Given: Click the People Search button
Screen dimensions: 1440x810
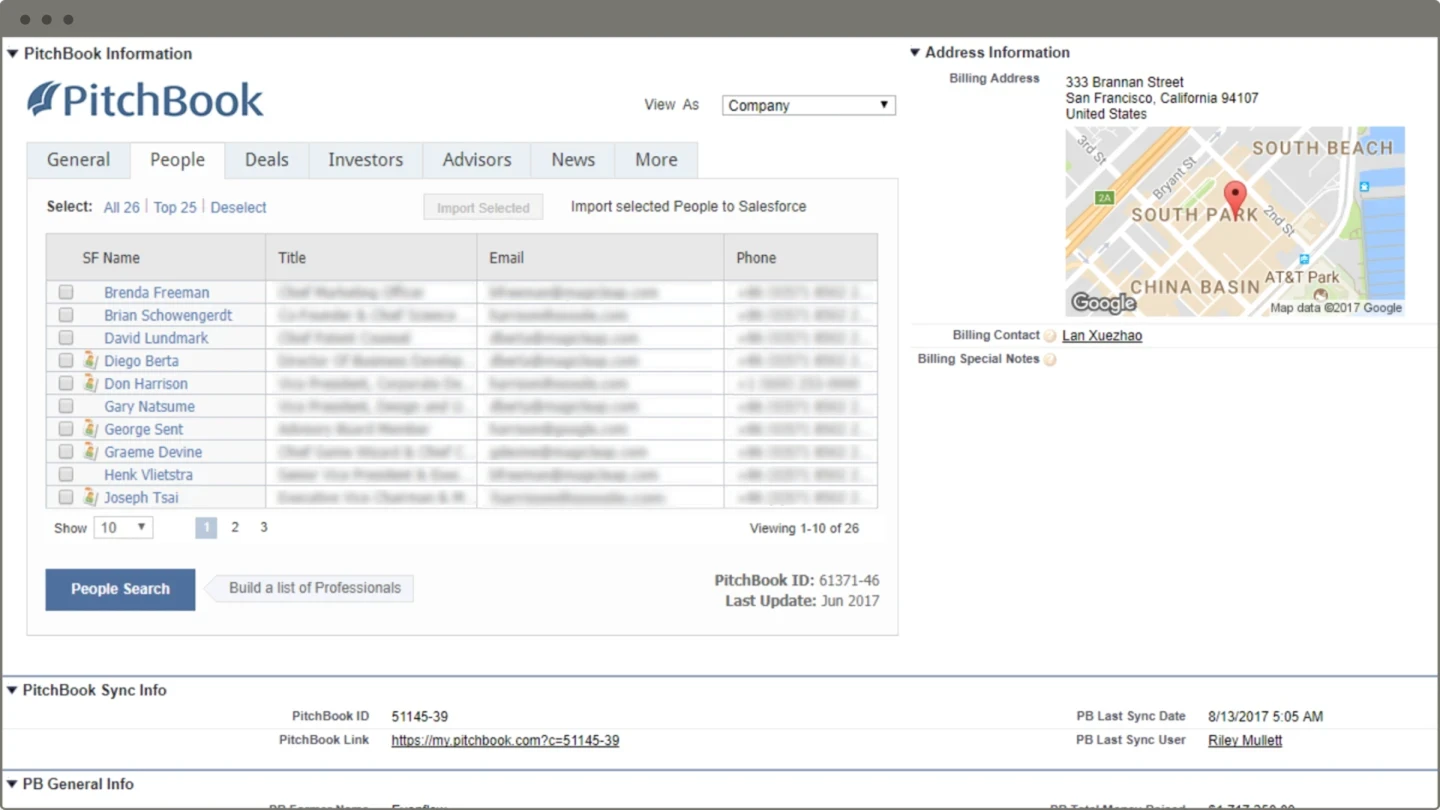Looking at the screenshot, I should [x=120, y=589].
